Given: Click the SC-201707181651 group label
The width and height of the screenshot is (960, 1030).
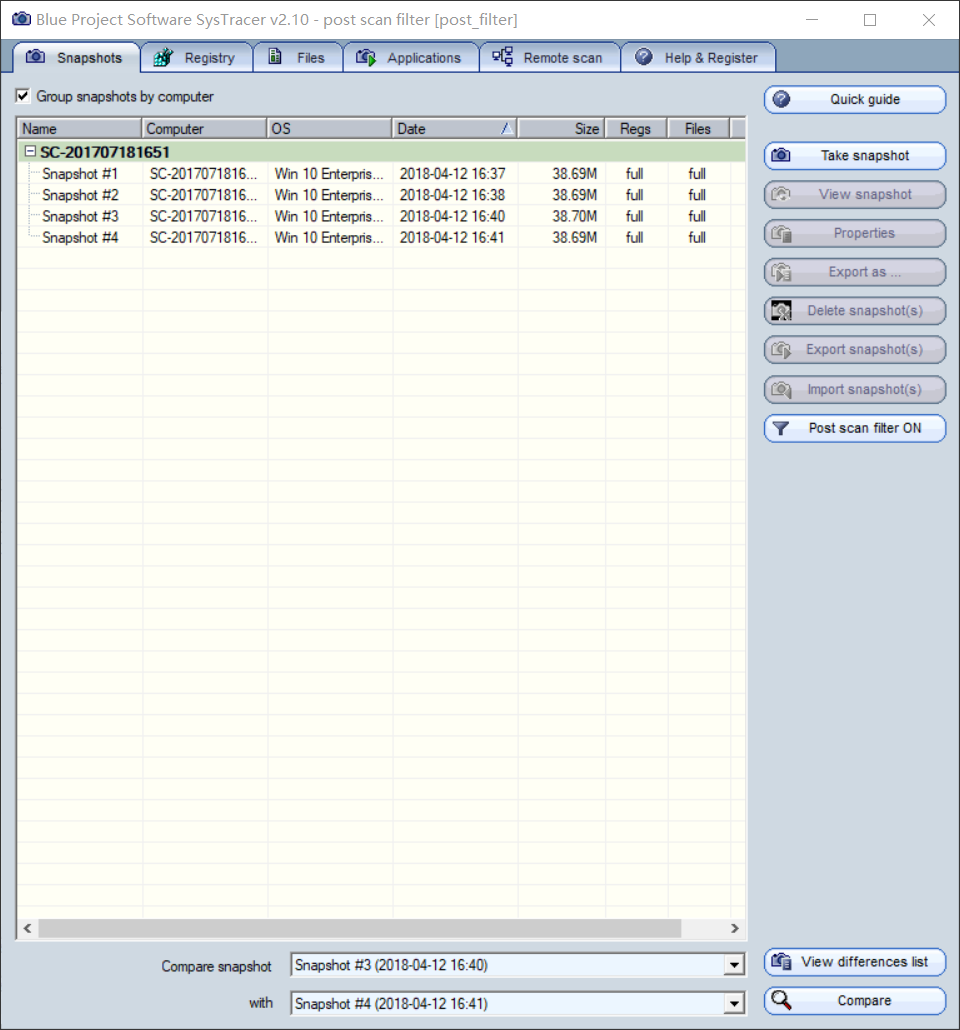Looking at the screenshot, I should [104, 152].
